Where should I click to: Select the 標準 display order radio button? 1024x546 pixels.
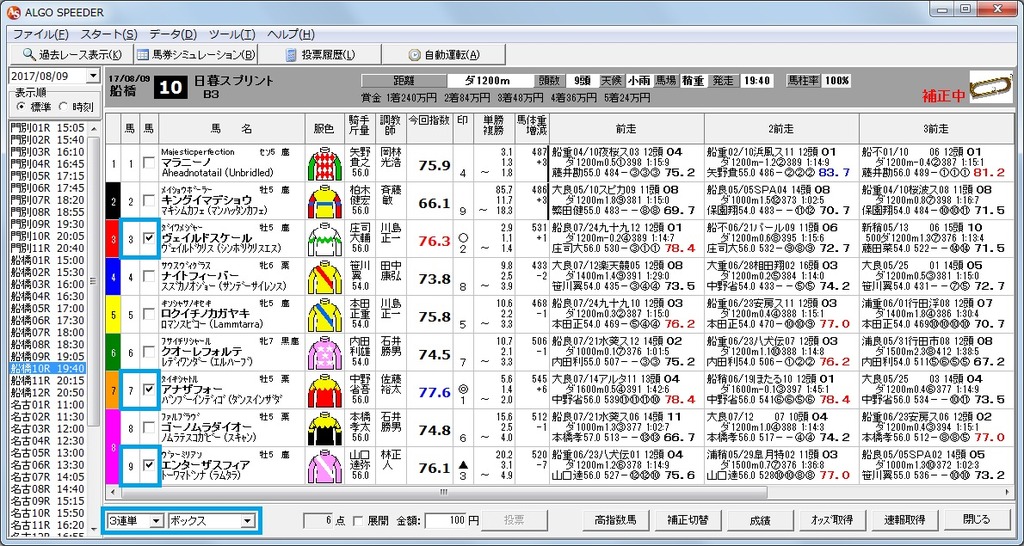point(22,106)
